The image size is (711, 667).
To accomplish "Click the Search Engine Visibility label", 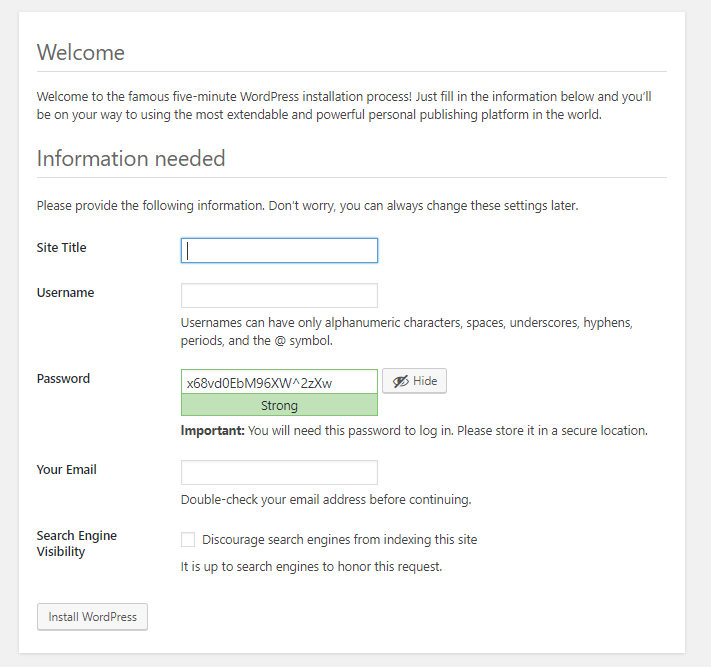I will tap(77, 544).
